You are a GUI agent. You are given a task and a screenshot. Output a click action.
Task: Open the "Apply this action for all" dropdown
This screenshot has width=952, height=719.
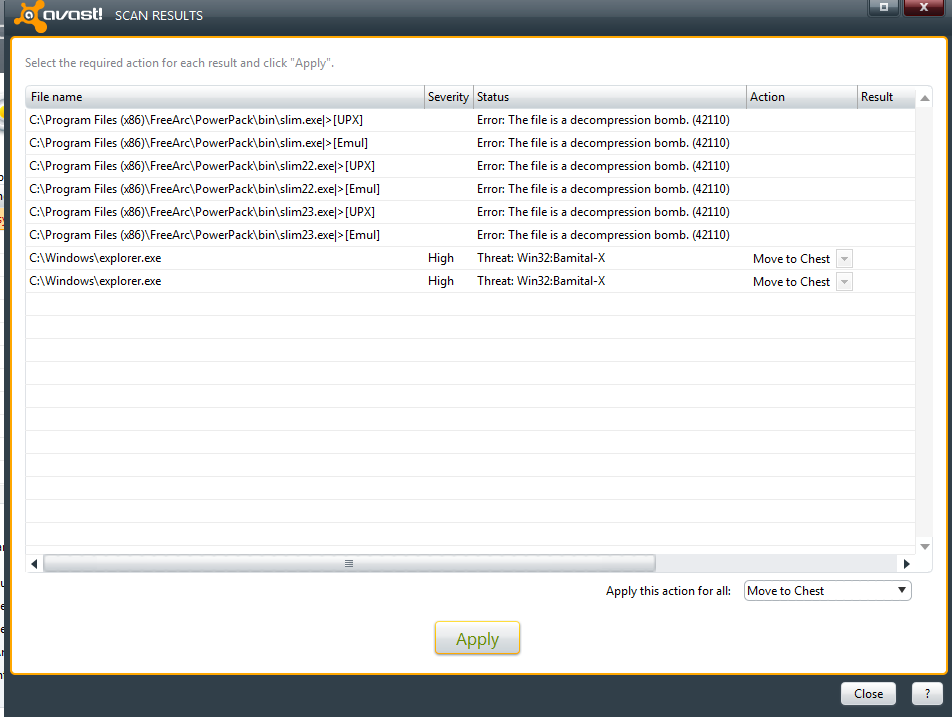click(x=828, y=591)
